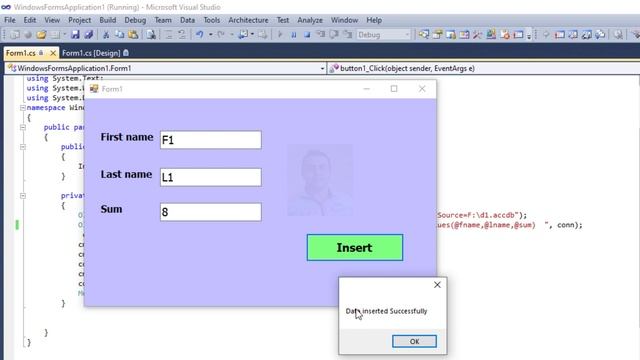Collapse the public partial class block

(x=23, y=127)
